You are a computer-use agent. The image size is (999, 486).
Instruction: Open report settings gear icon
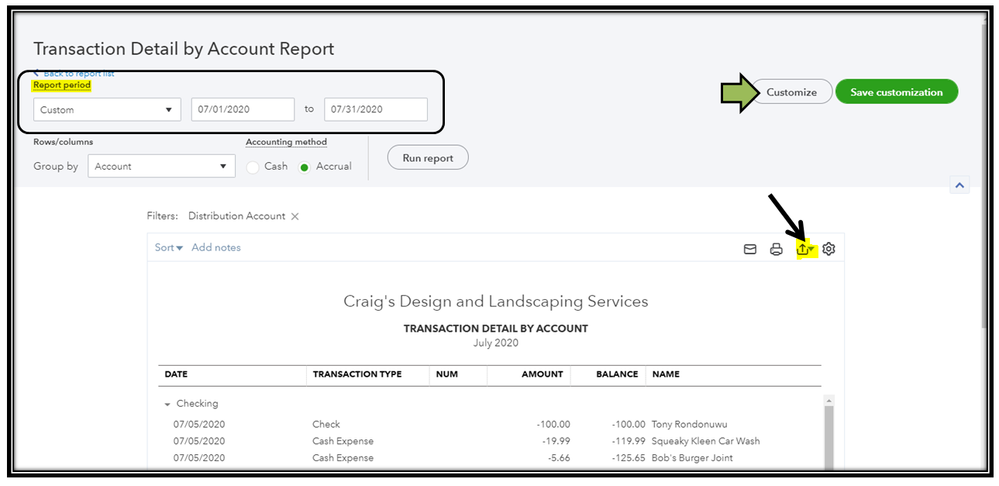pos(828,249)
